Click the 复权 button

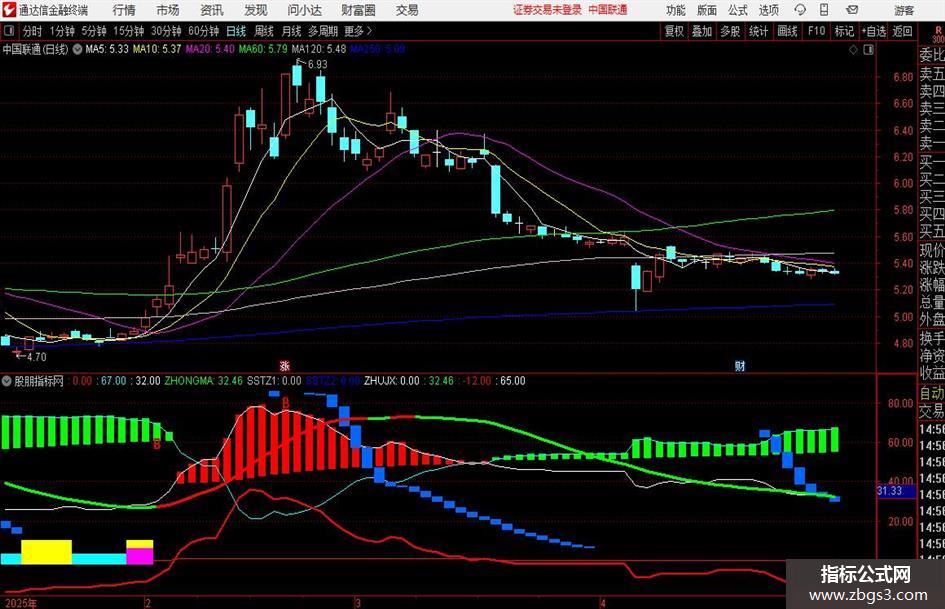(x=674, y=31)
